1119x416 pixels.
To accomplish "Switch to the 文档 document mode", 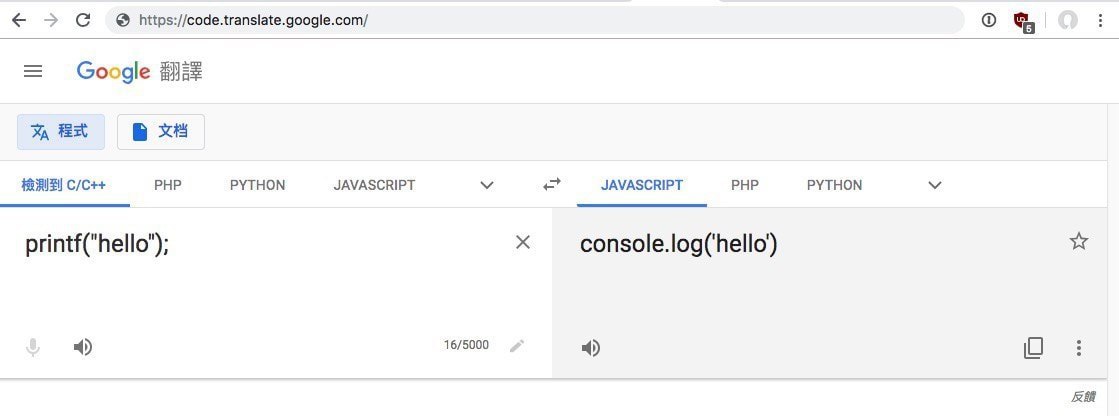I will coord(161,132).
